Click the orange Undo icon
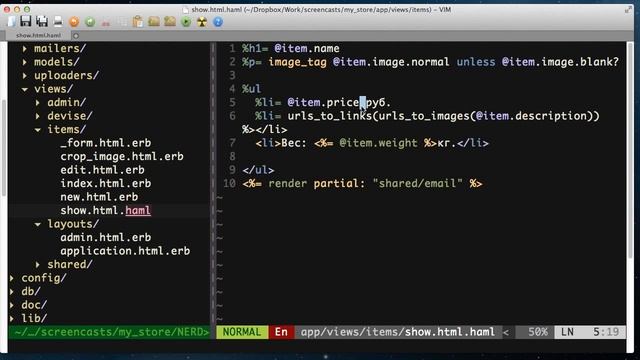 (74, 22)
